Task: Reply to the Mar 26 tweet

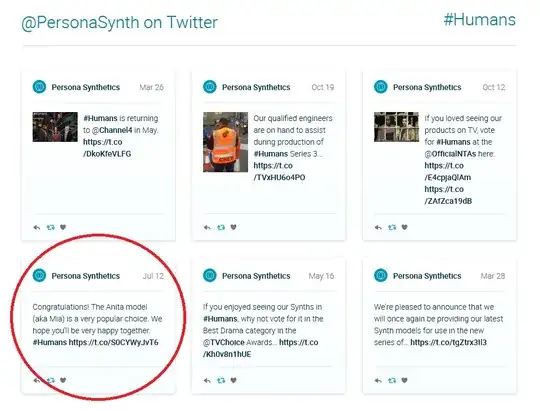Action: (37, 227)
